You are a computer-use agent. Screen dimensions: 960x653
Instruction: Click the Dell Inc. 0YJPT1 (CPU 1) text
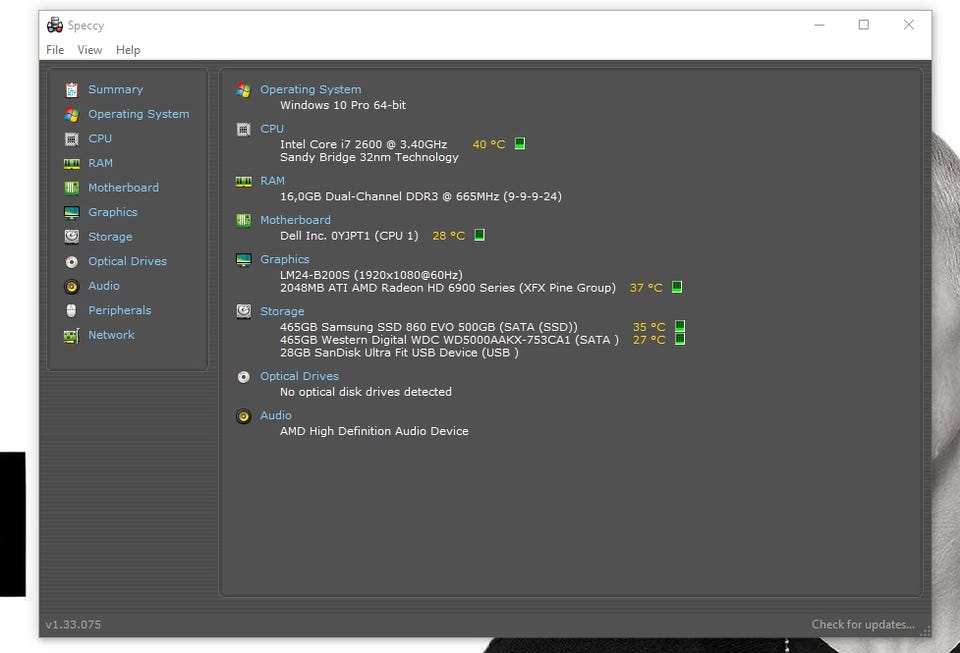point(349,236)
